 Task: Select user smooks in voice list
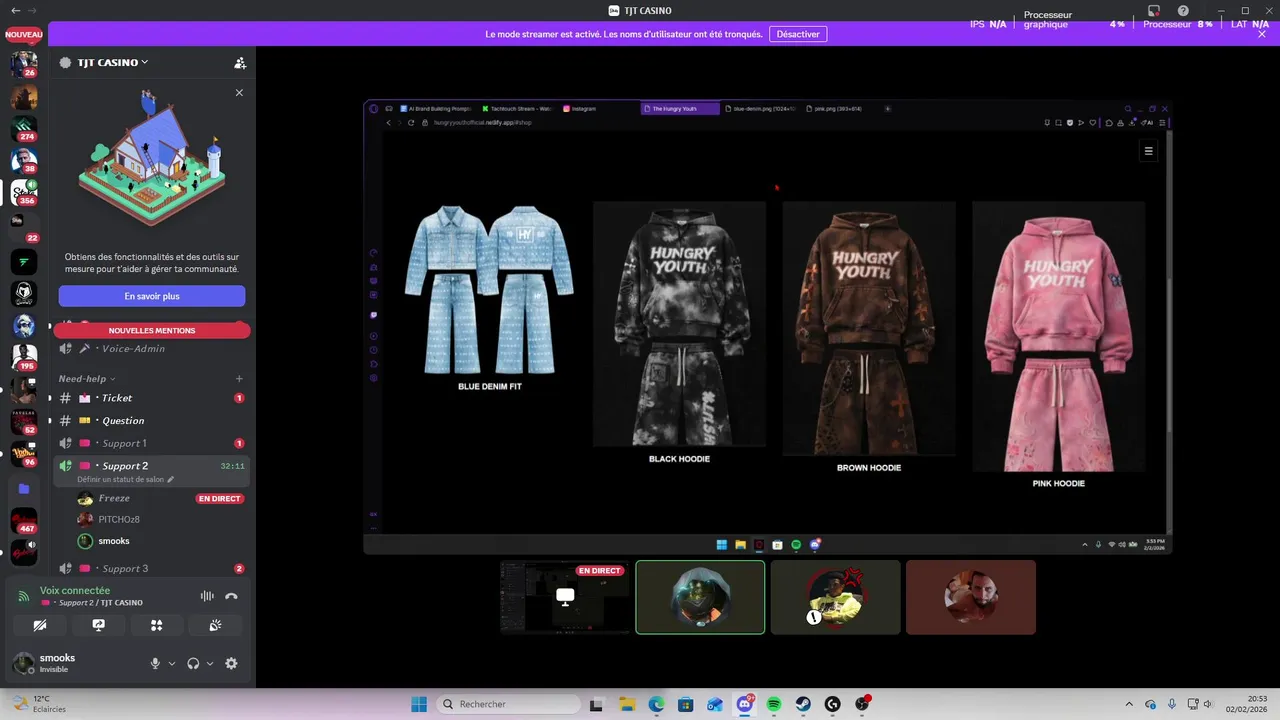click(x=114, y=541)
